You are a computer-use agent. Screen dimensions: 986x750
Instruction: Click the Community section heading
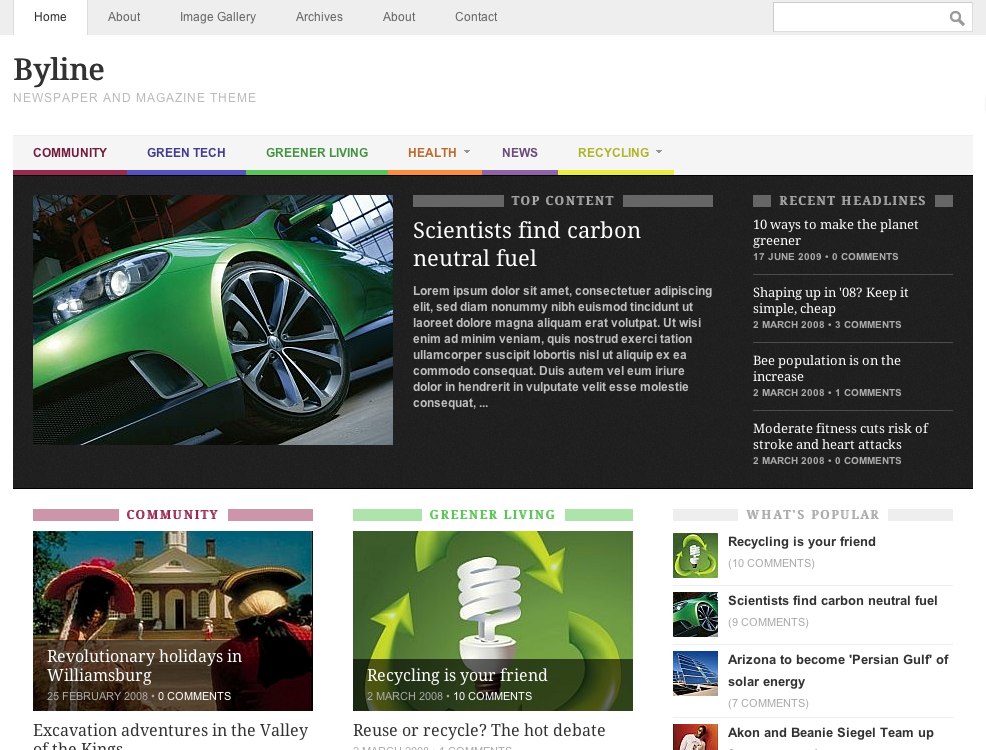[172, 515]
